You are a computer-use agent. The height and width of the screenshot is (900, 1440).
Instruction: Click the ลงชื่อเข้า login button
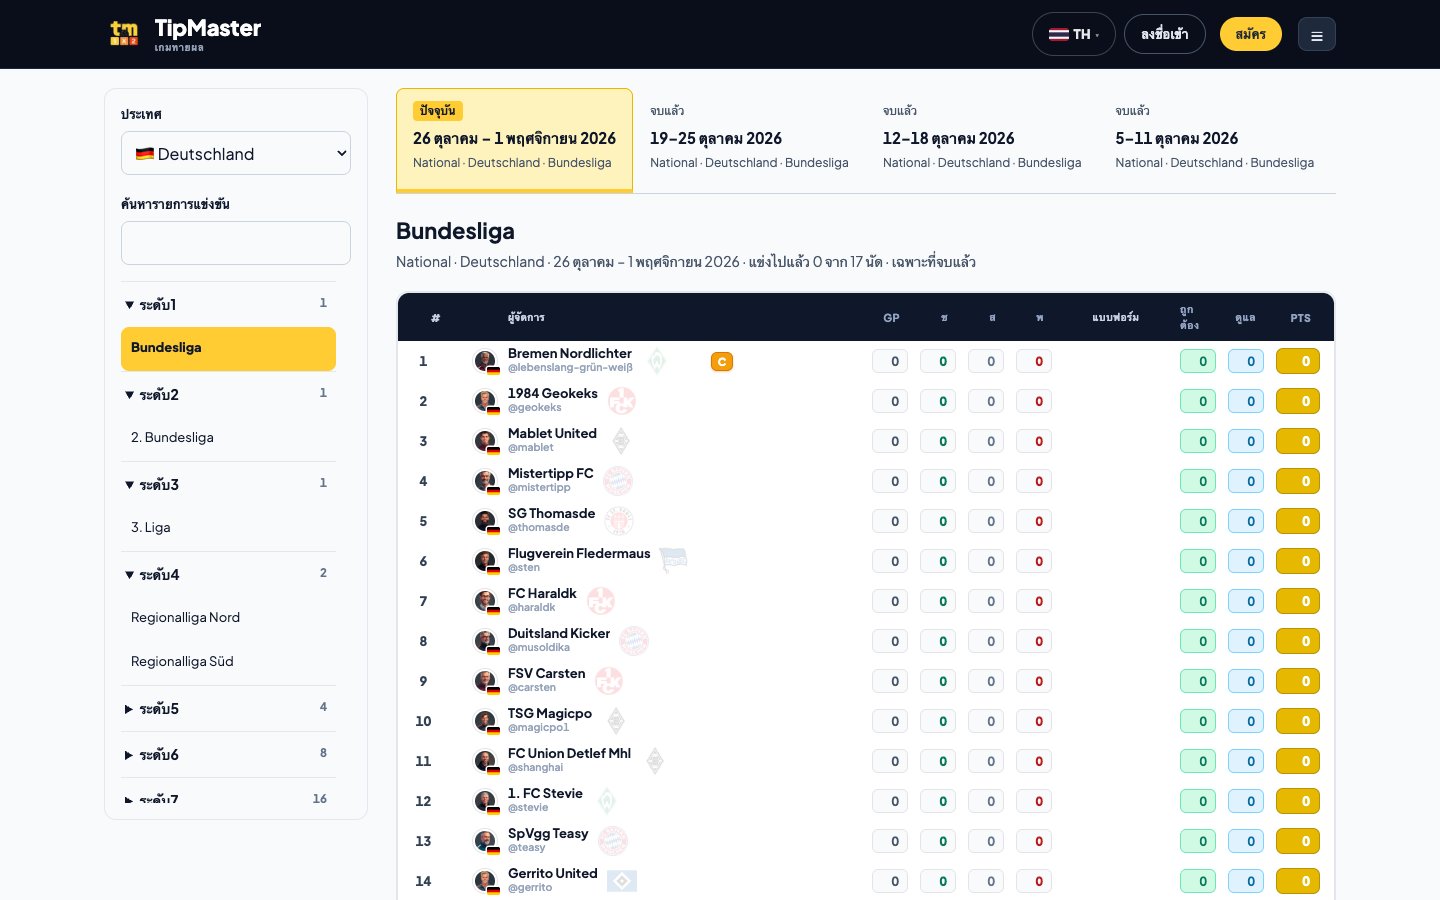1165,34
